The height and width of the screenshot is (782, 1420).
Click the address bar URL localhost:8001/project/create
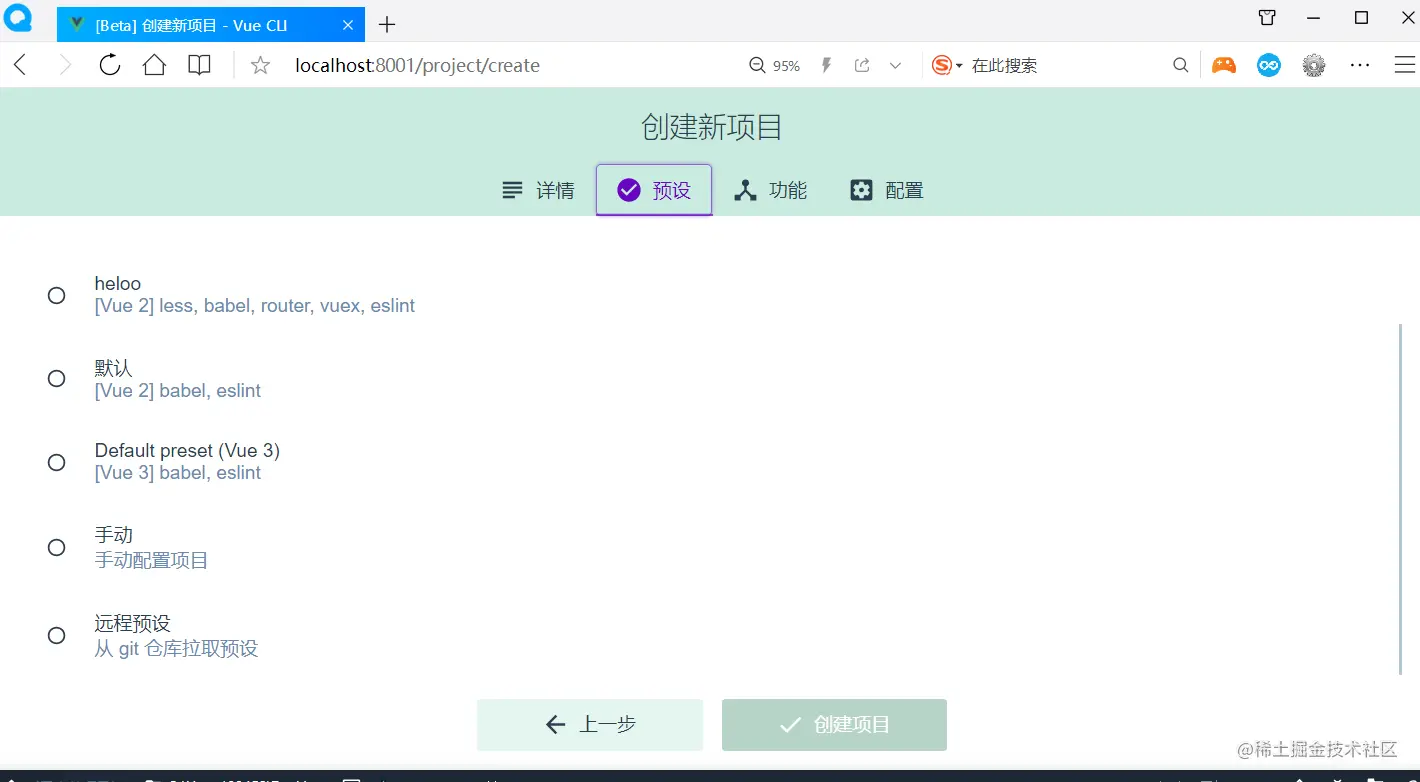tap(417, 65)
